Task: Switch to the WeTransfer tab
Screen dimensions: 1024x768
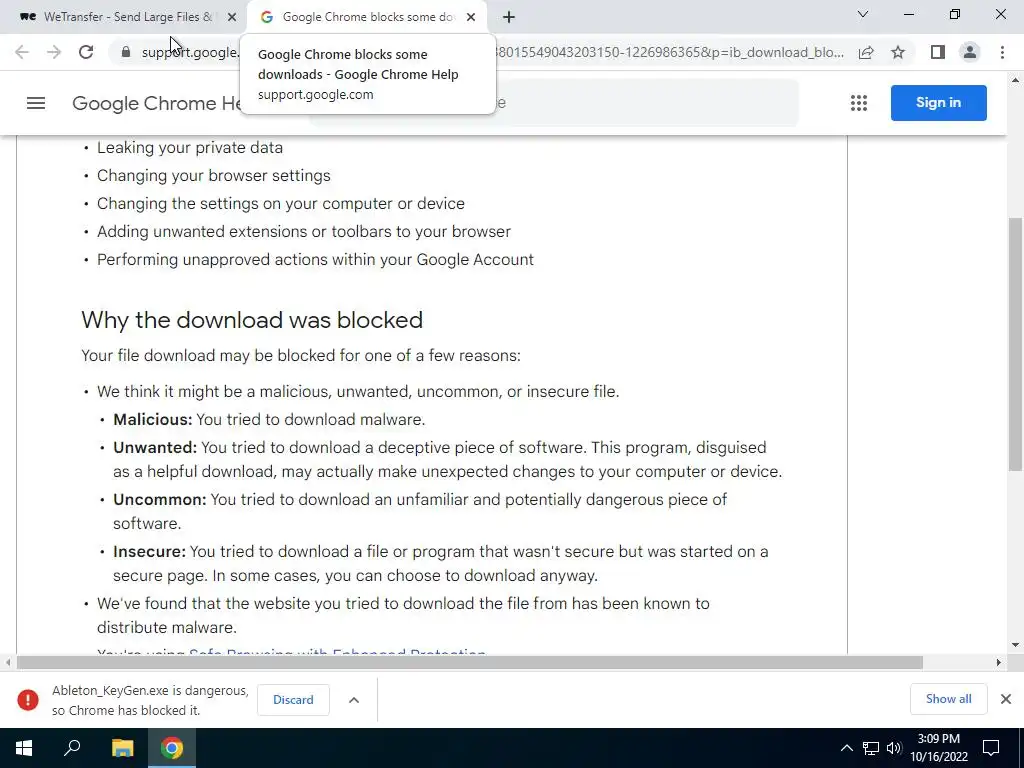Action: pos(124,17)
